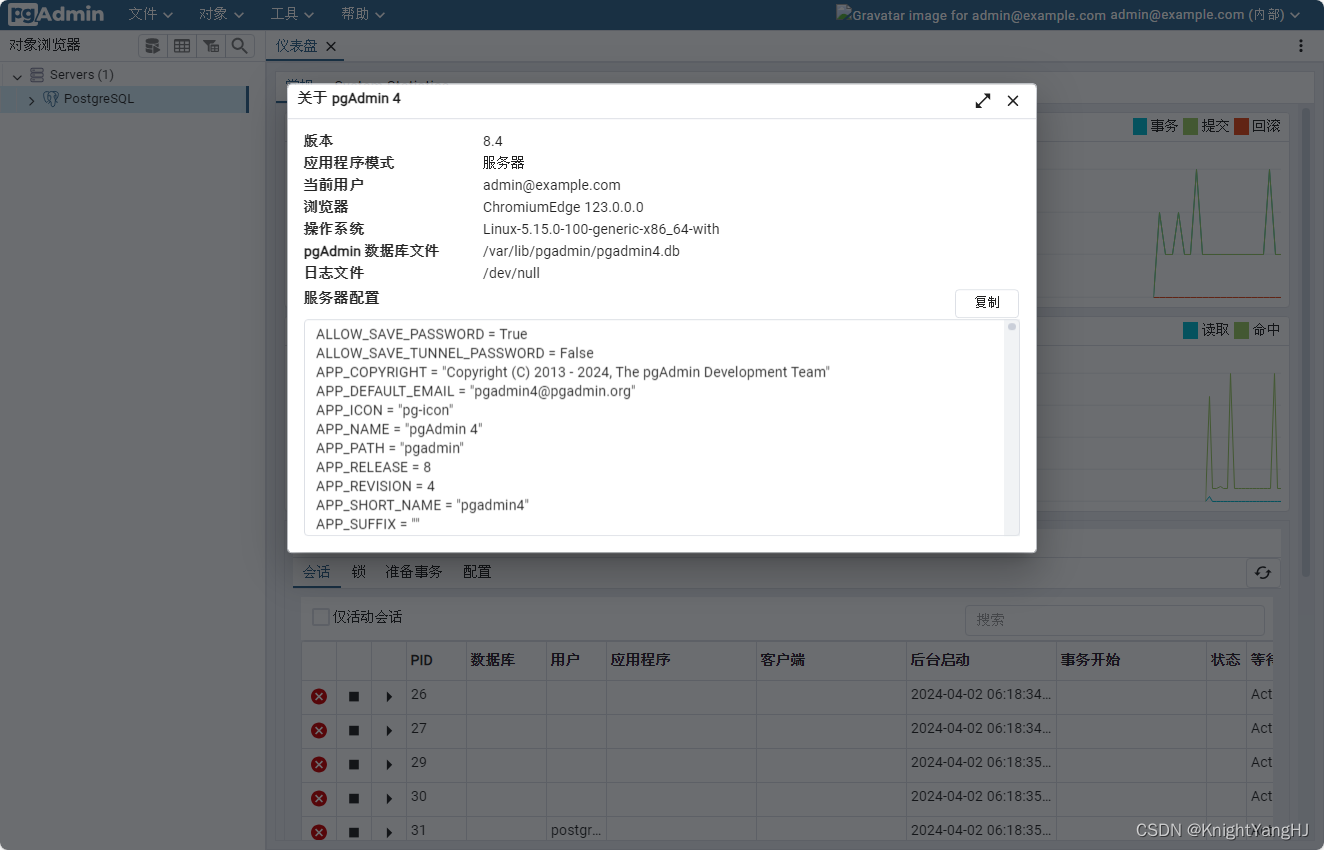Click the /var/lib/pgadmin/pgadmin4.db path text

tap(581, 251)
